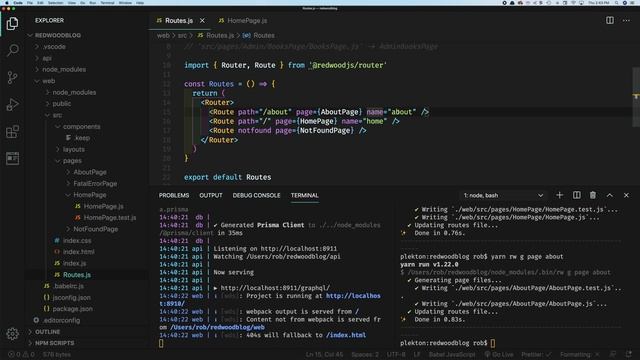Close the Routes.js editor tab
Image resolution: width=640 pixels, height=360 pixels.
coord(202,20)
